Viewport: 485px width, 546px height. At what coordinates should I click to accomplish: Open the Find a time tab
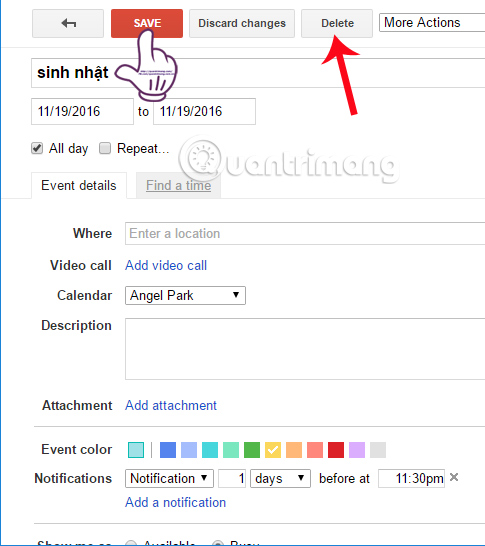pyautogui.click(x=178, y=186)
